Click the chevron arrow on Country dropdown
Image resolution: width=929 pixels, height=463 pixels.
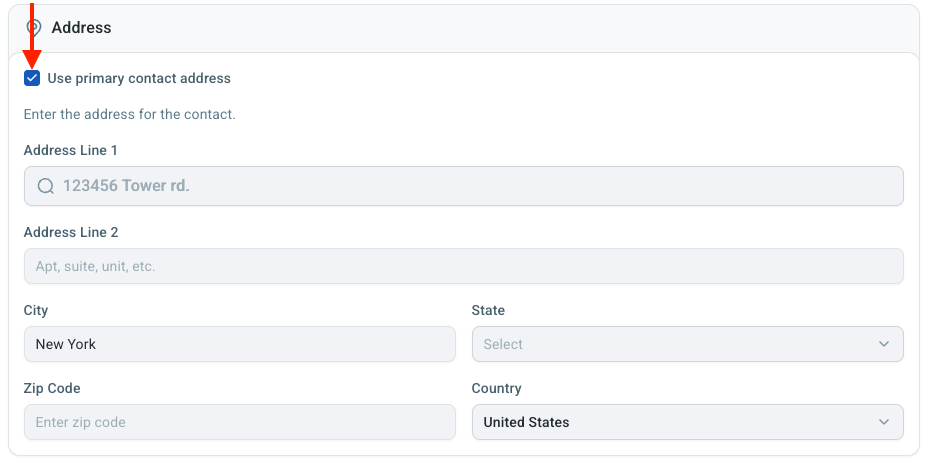[883, 422]
